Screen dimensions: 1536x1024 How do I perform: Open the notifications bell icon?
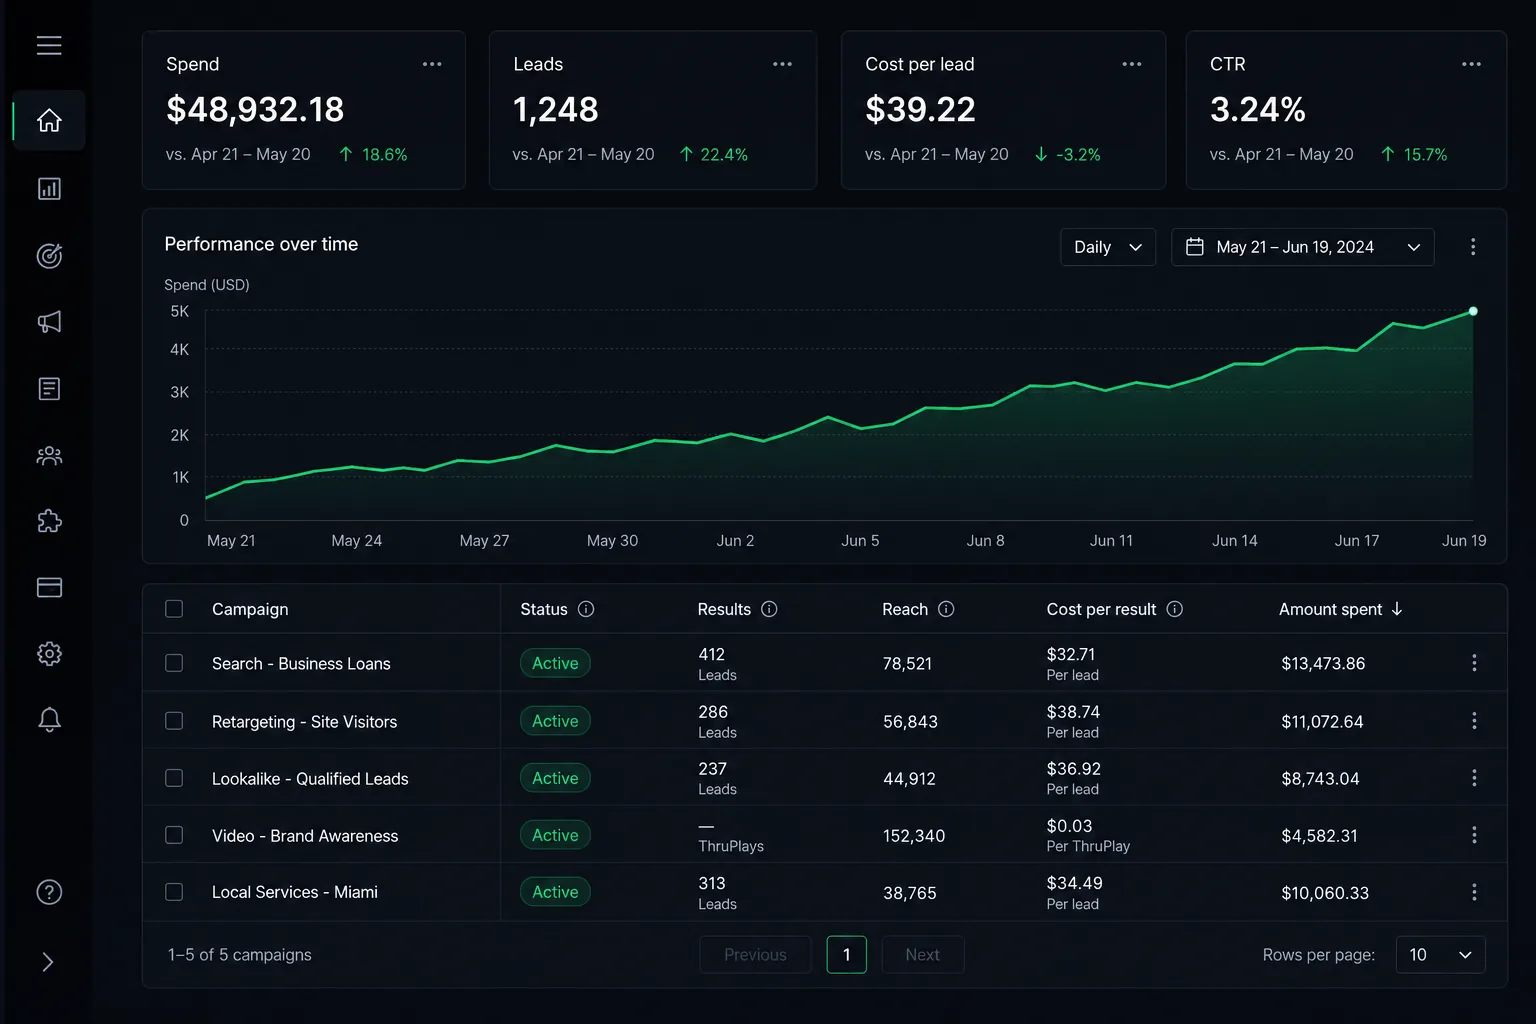pyautogui.click(x=49, y=720)
